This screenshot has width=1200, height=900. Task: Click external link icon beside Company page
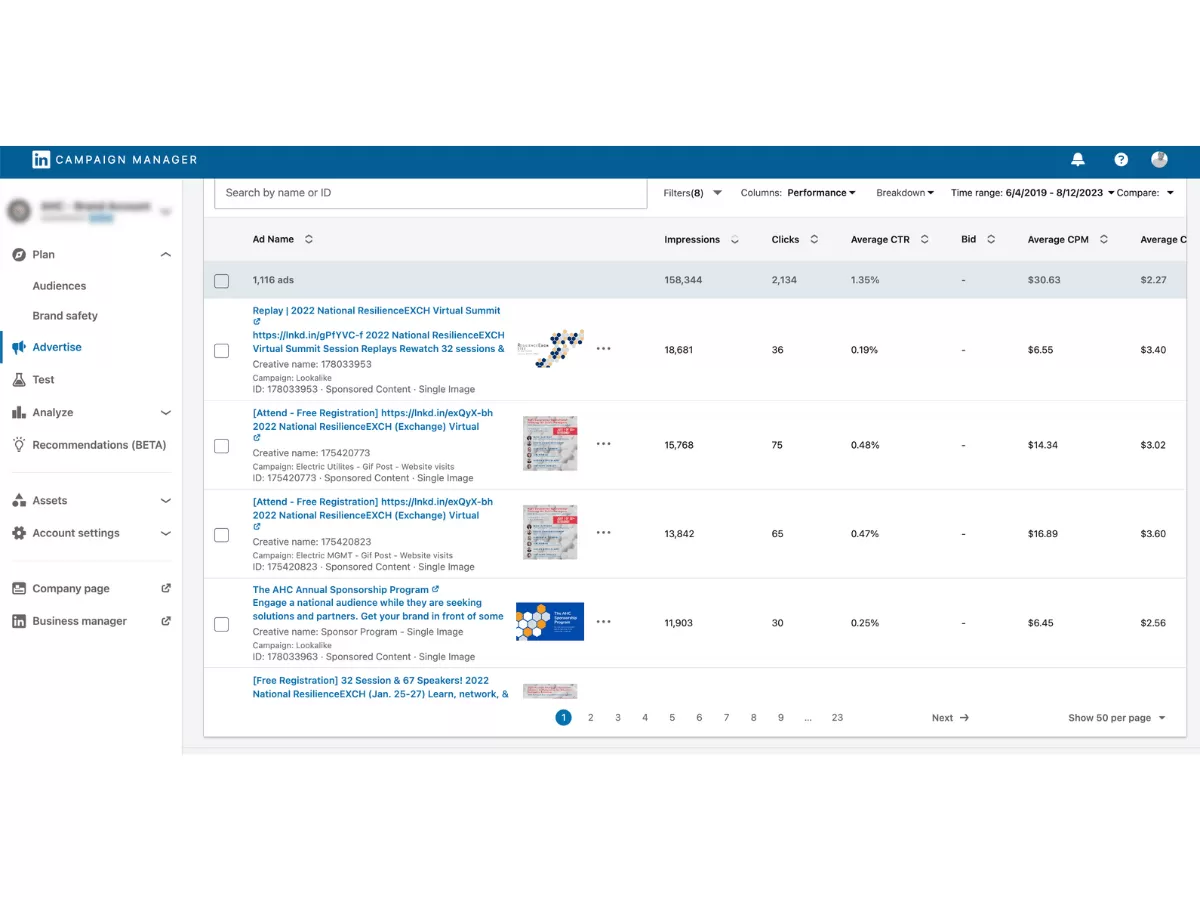pyautogui.click(x=166, y=589)
